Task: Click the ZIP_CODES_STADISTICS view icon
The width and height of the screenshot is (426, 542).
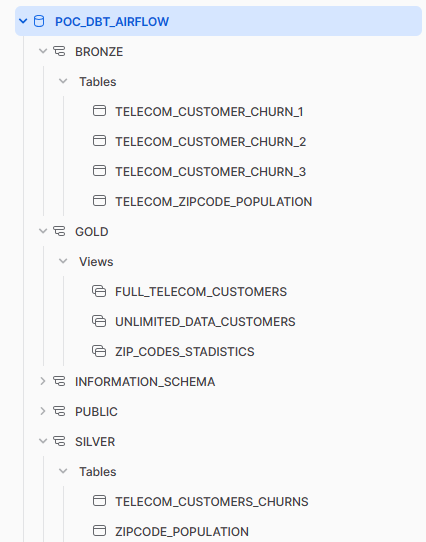Action: tap(99, 351)
